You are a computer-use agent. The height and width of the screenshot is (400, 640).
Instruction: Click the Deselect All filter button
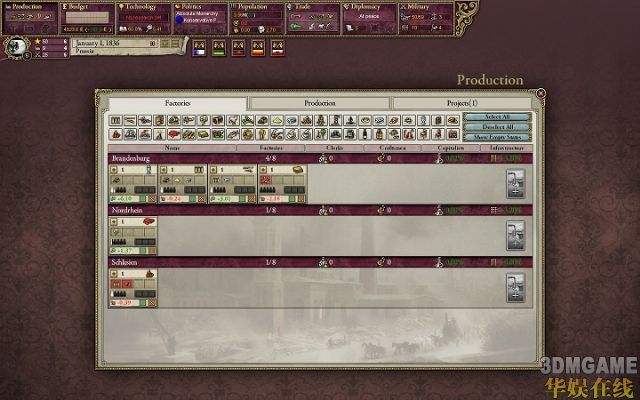click(497, 127)
